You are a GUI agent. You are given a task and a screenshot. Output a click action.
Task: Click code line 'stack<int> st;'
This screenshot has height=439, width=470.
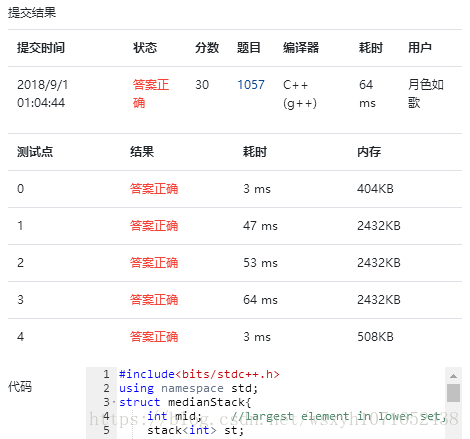click(196, 430)
